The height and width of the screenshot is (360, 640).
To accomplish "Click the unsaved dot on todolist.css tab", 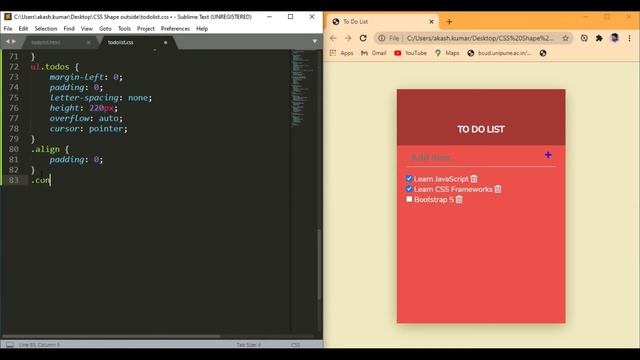I will click(165, 42).
